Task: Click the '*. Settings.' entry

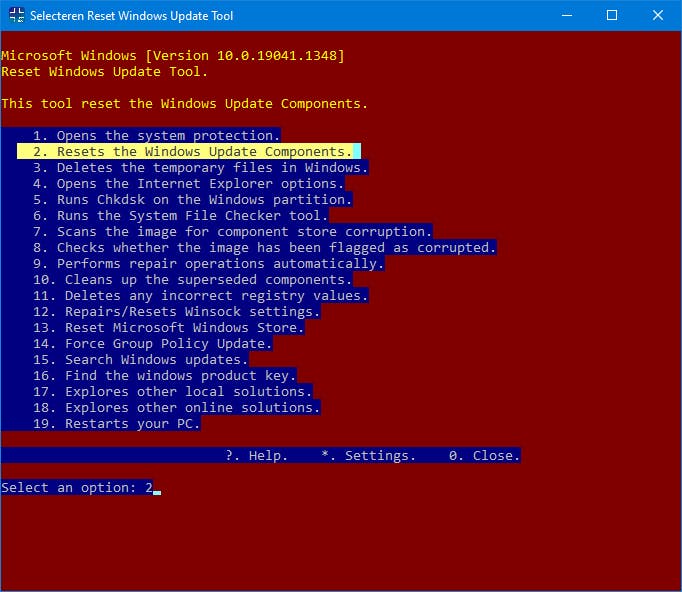Action: tap(368, 456)
